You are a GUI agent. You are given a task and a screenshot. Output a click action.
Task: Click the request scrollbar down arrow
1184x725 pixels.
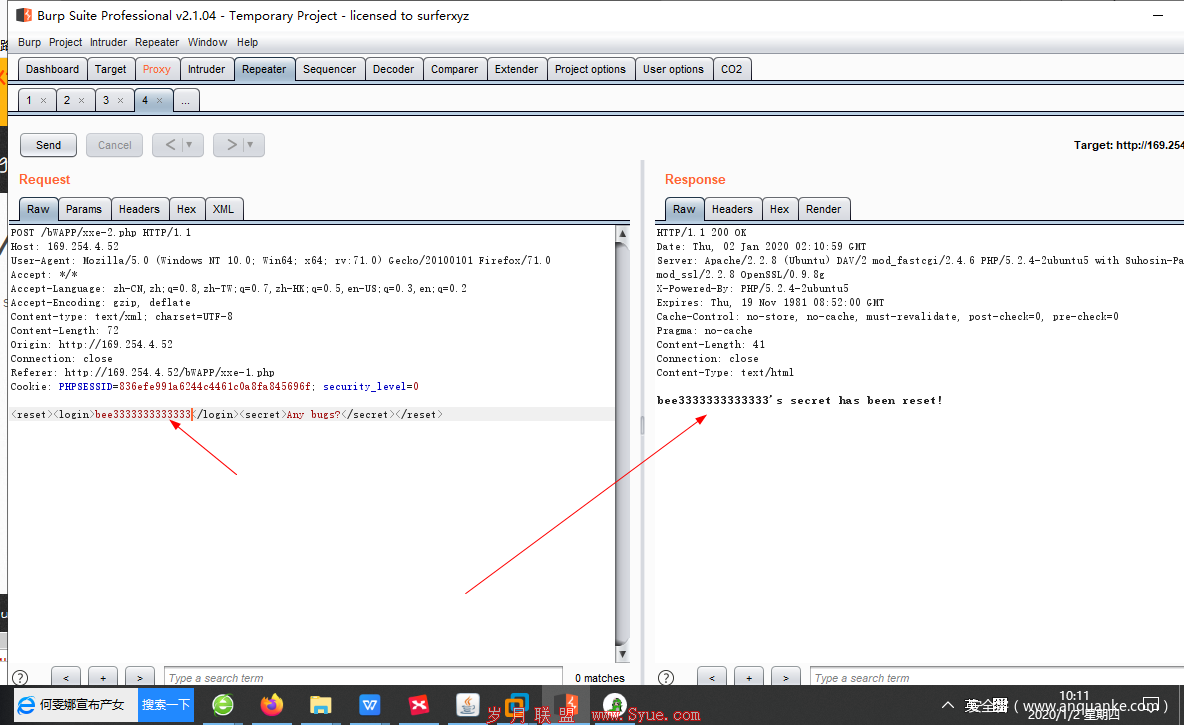click(x=623, y=654)
